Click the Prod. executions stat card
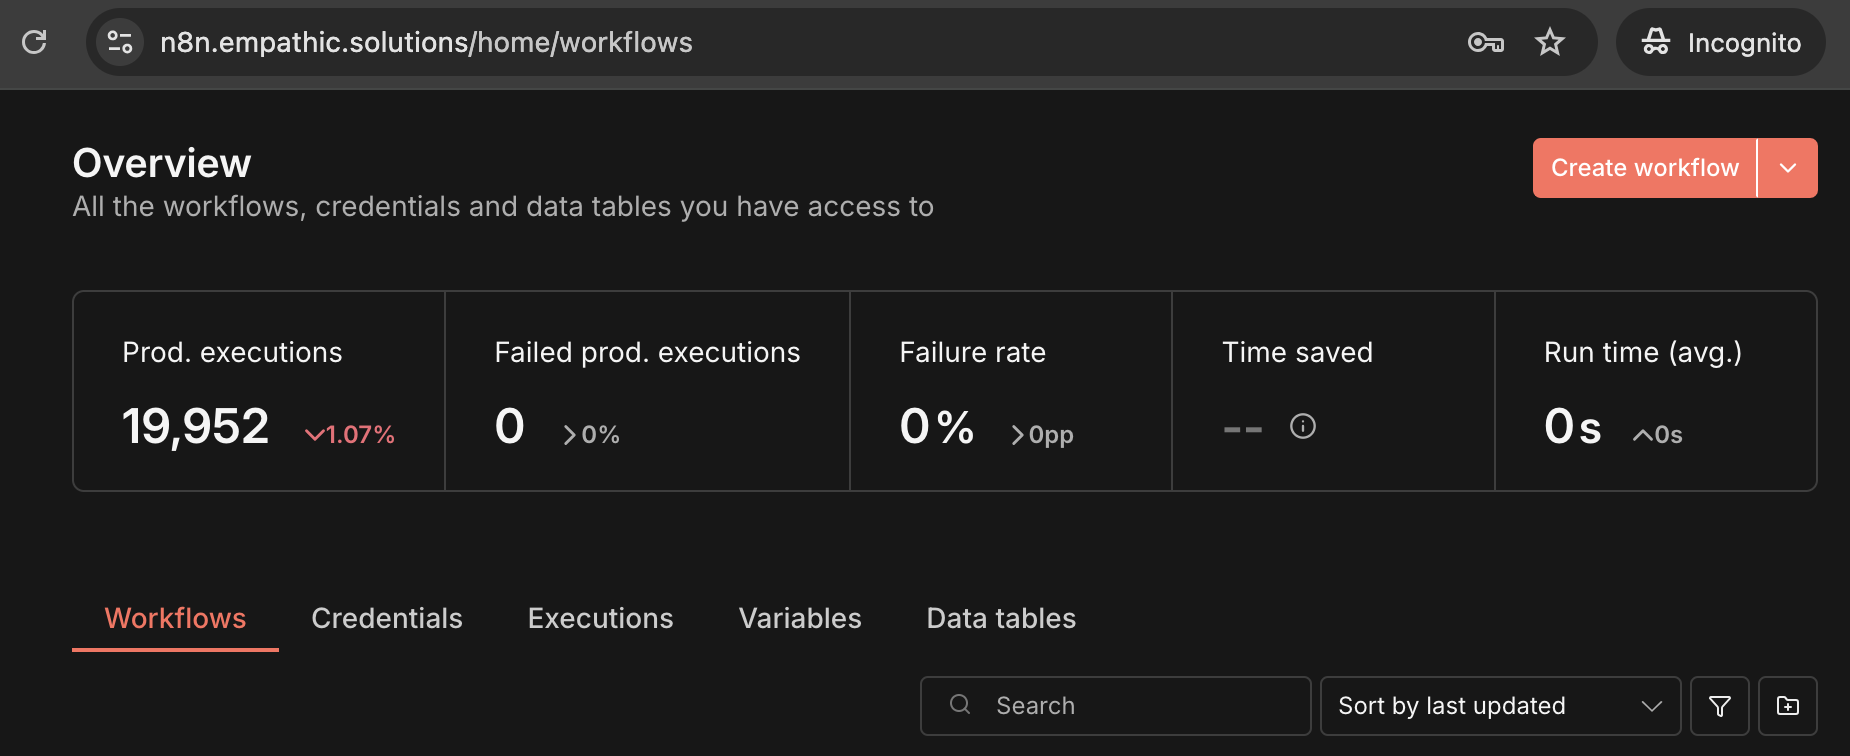The height and width of the screenshot is (756, 1850). pos(258,390)
